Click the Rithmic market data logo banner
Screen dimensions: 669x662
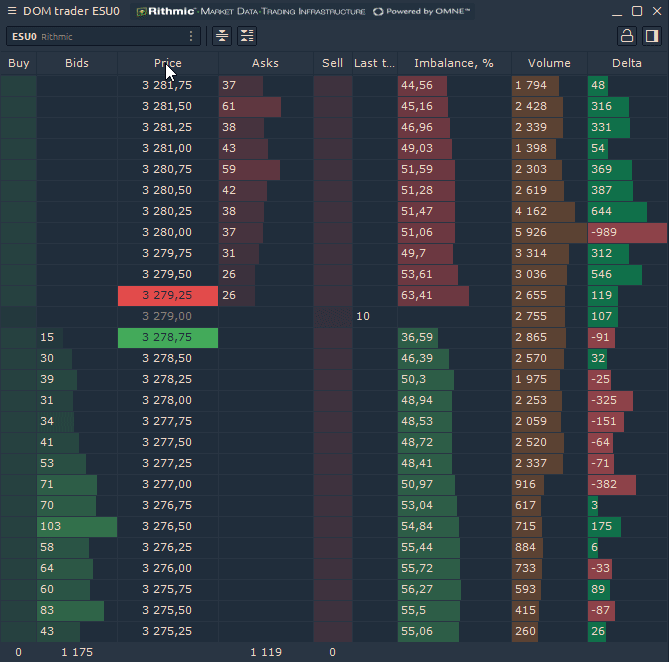[303, 12]
